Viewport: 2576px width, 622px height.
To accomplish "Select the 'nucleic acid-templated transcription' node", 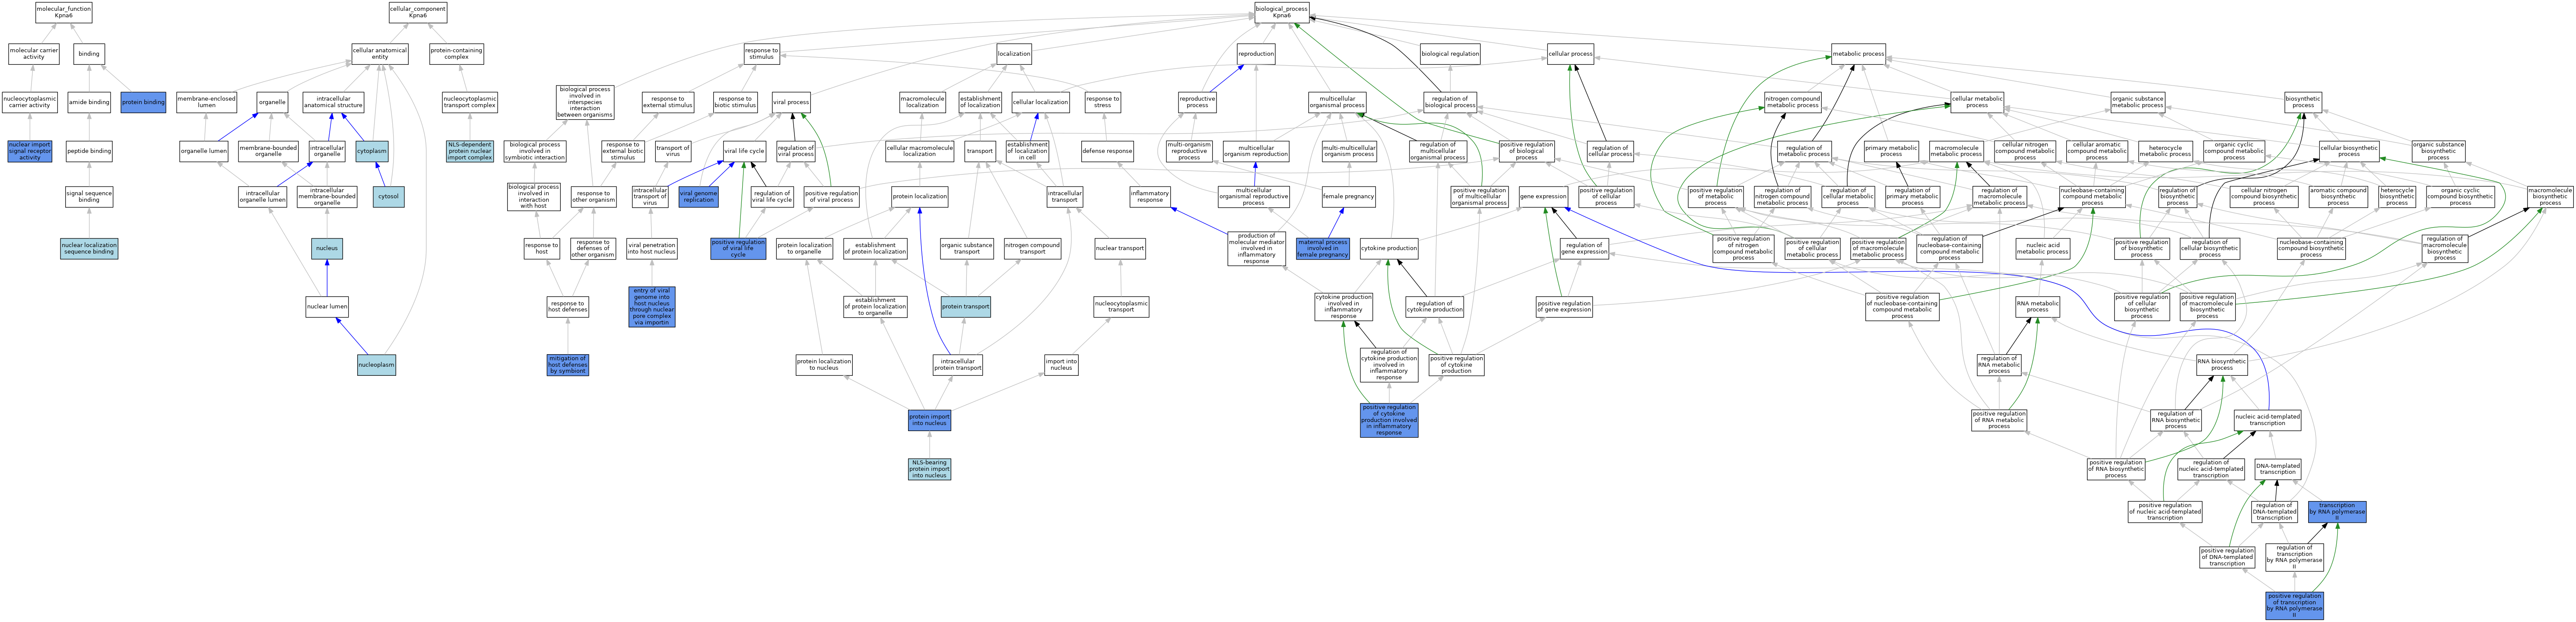I will [x=2267, y=420].
